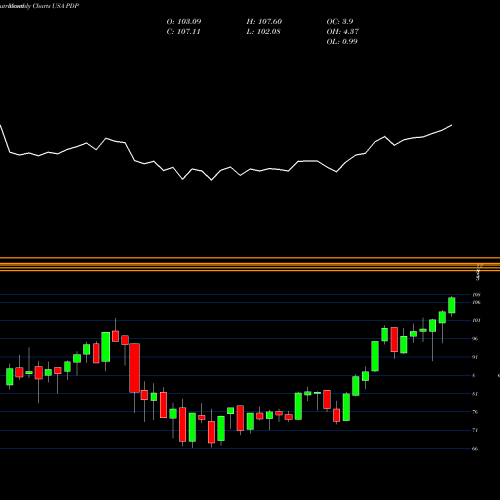Click the open value O: 103.09
Screen dimensions: 500x500
tap(184, 22)
